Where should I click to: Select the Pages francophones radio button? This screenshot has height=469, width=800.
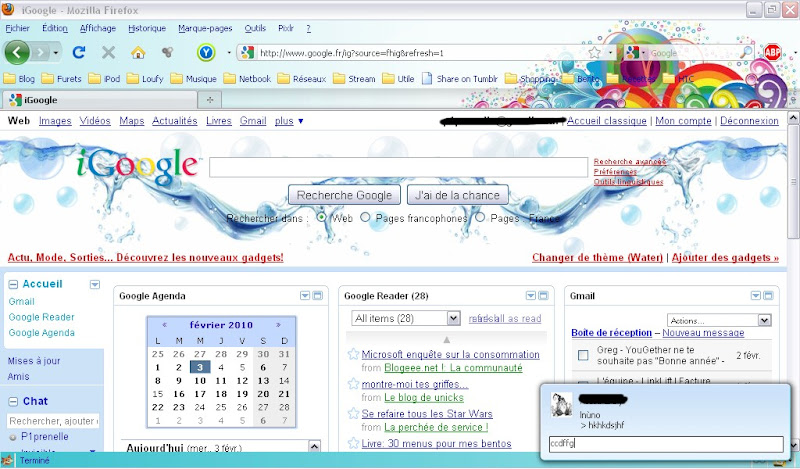365,217
